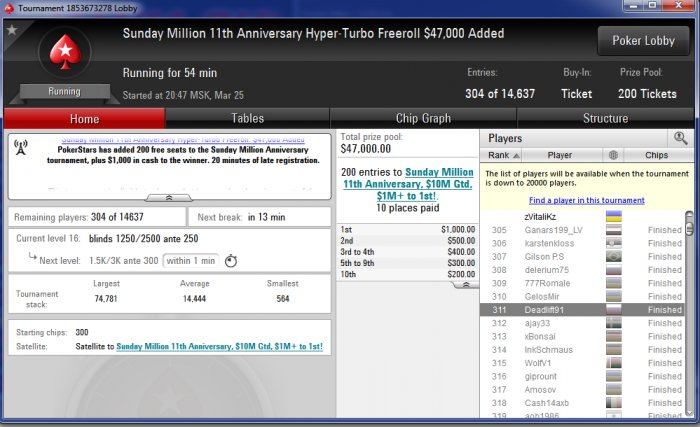
Task: Open the Chip Graph tab
Action: [423, 118]
